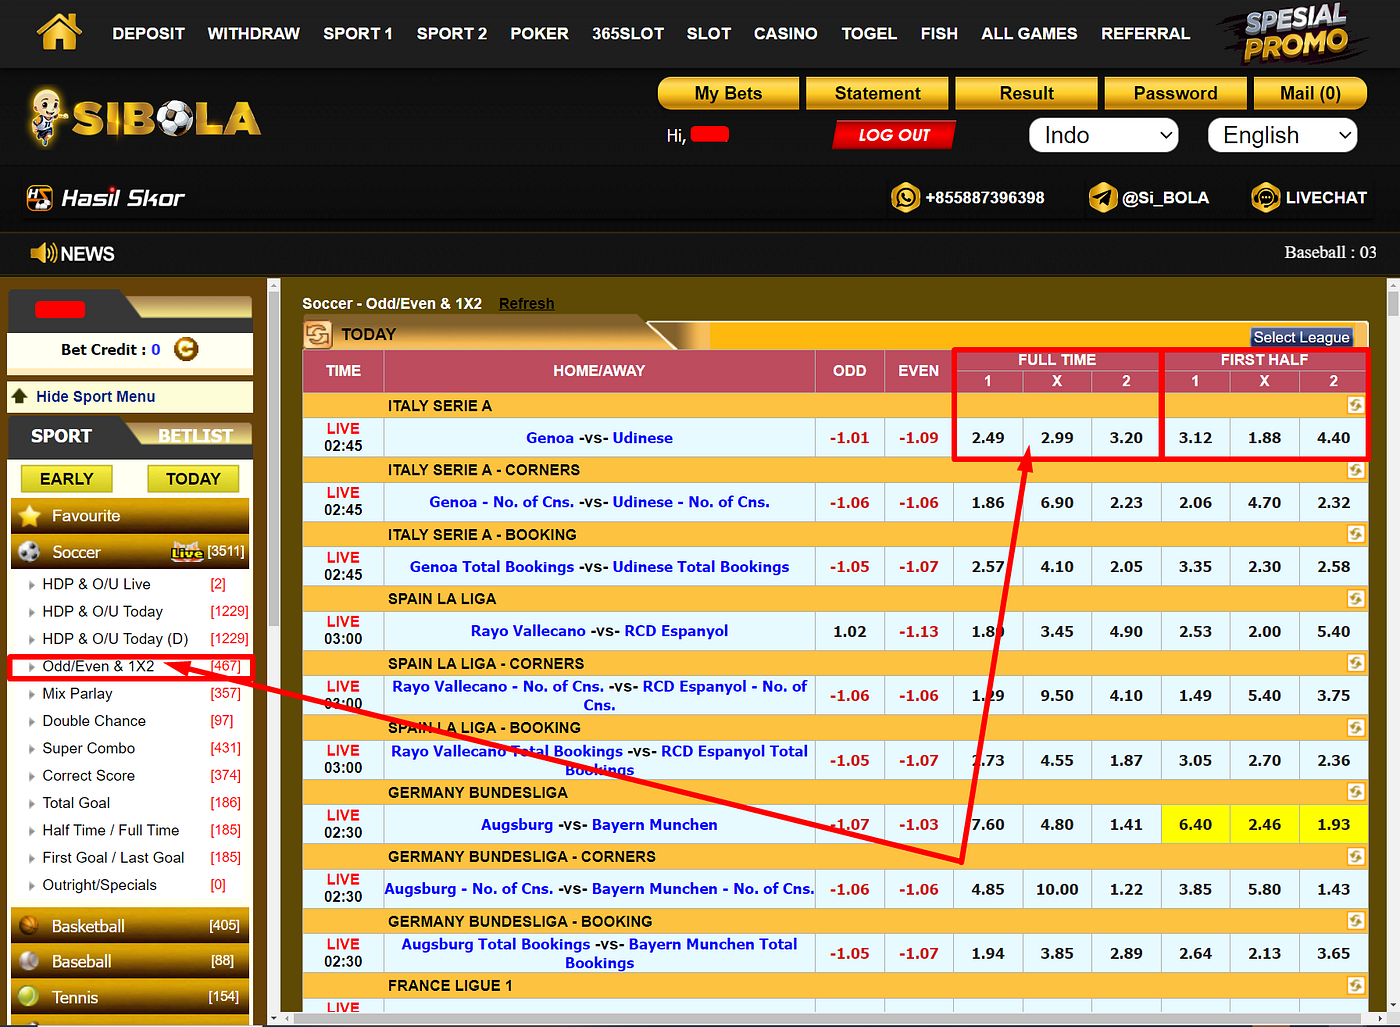This screenshot has width=1400, height=1027.
Task: Open the WITHDRAW menu
Action: coord(254,33)
